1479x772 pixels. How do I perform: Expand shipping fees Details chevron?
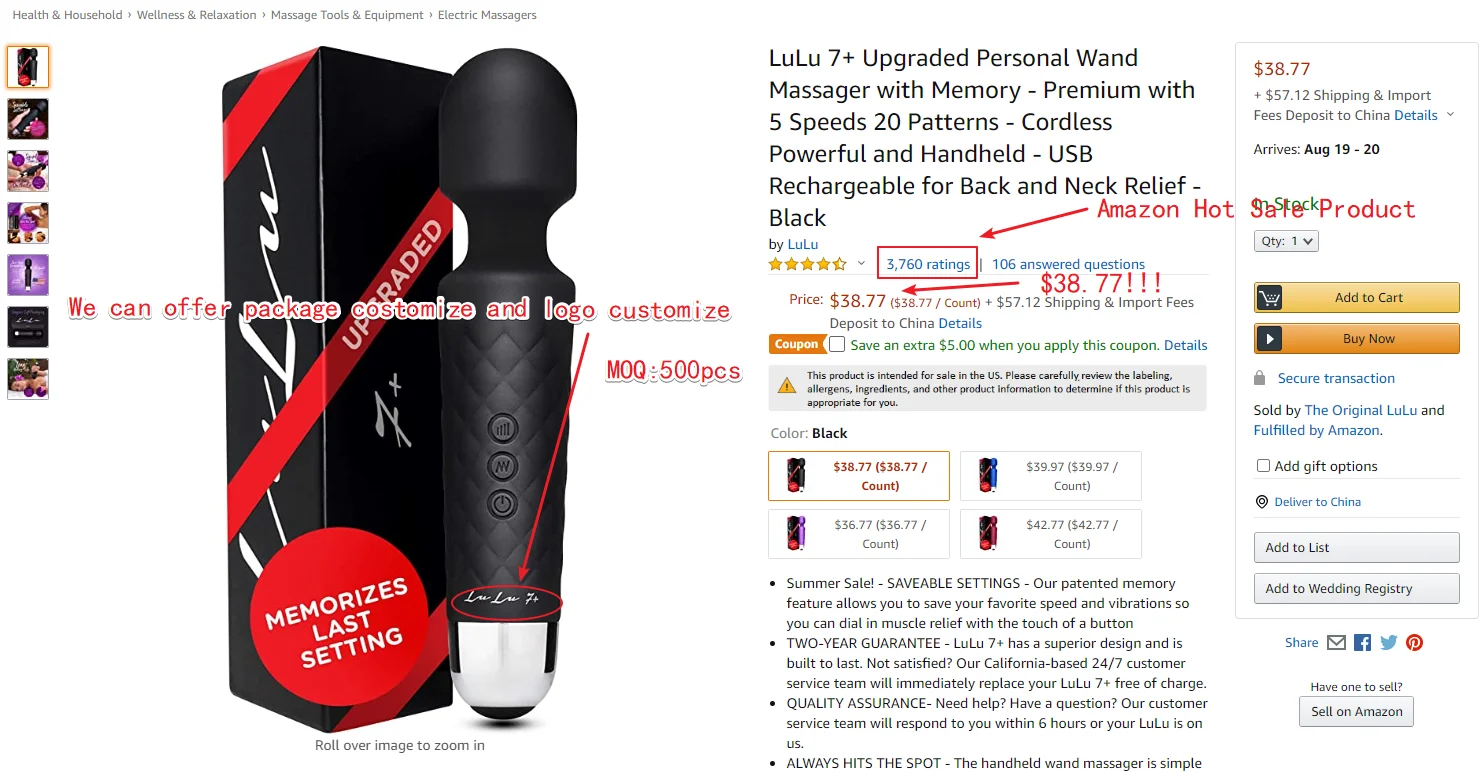[1448, 116]
